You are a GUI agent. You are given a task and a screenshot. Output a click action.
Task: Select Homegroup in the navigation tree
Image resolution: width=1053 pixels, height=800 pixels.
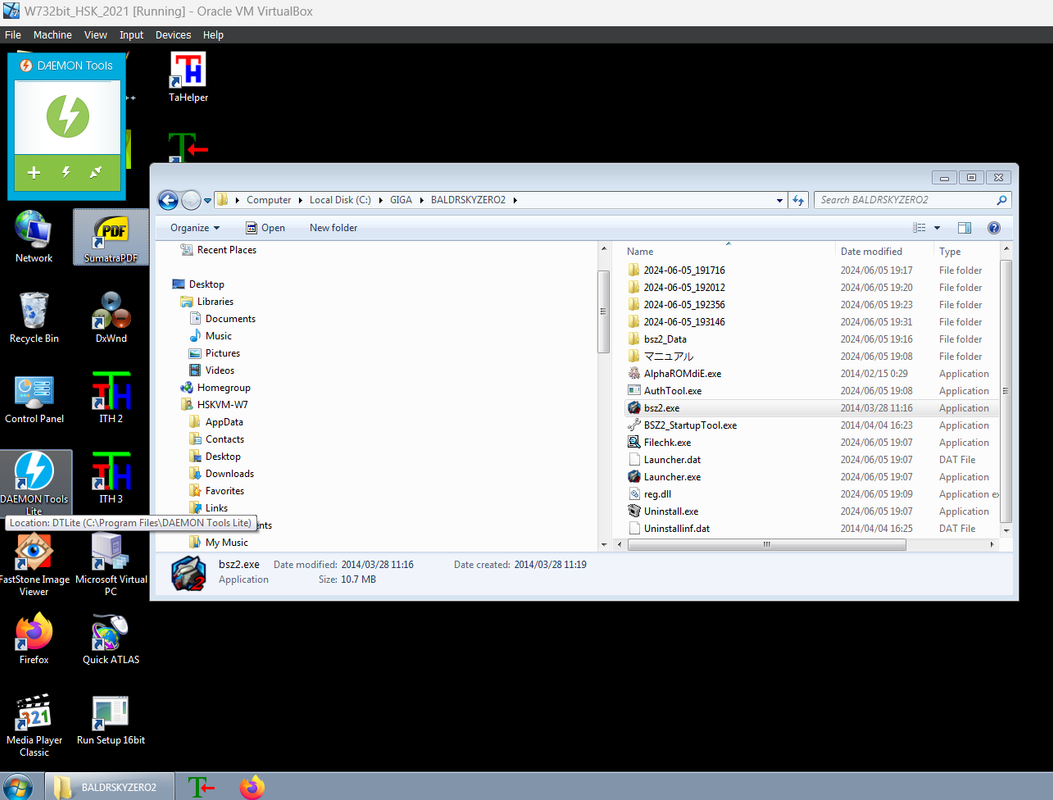point(223,388)
